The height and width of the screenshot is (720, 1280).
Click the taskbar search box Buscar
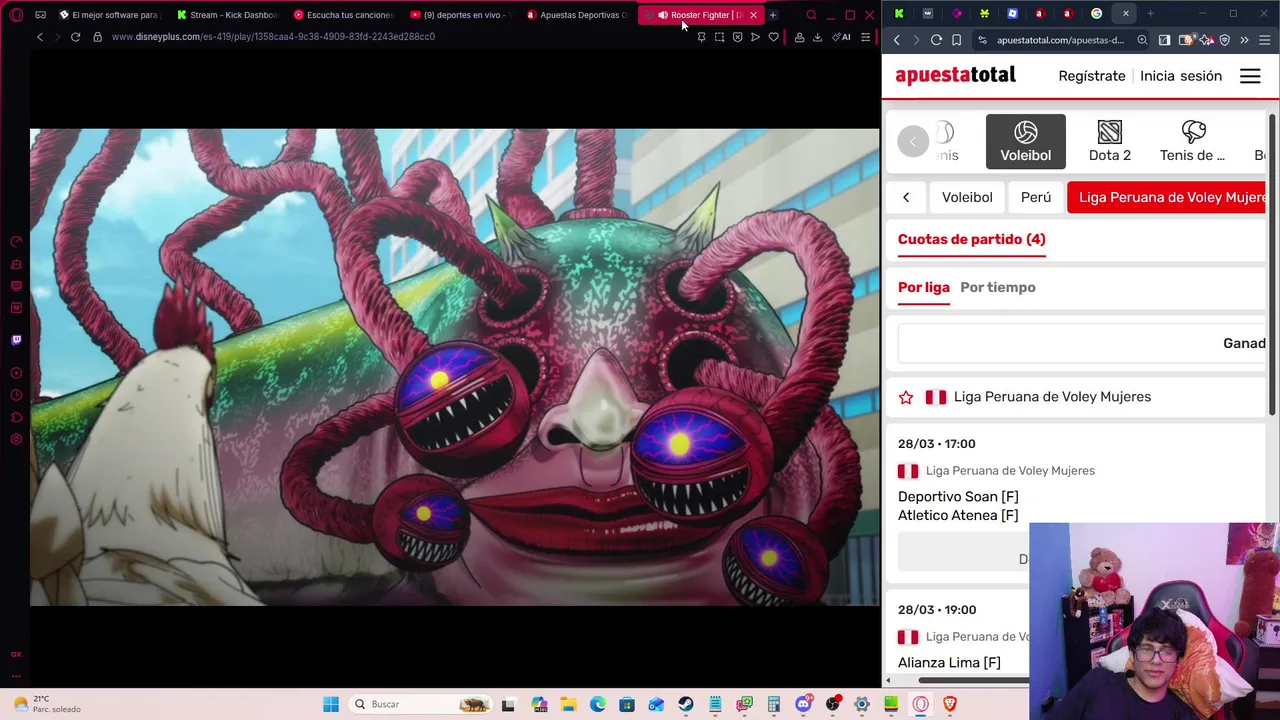420,704
